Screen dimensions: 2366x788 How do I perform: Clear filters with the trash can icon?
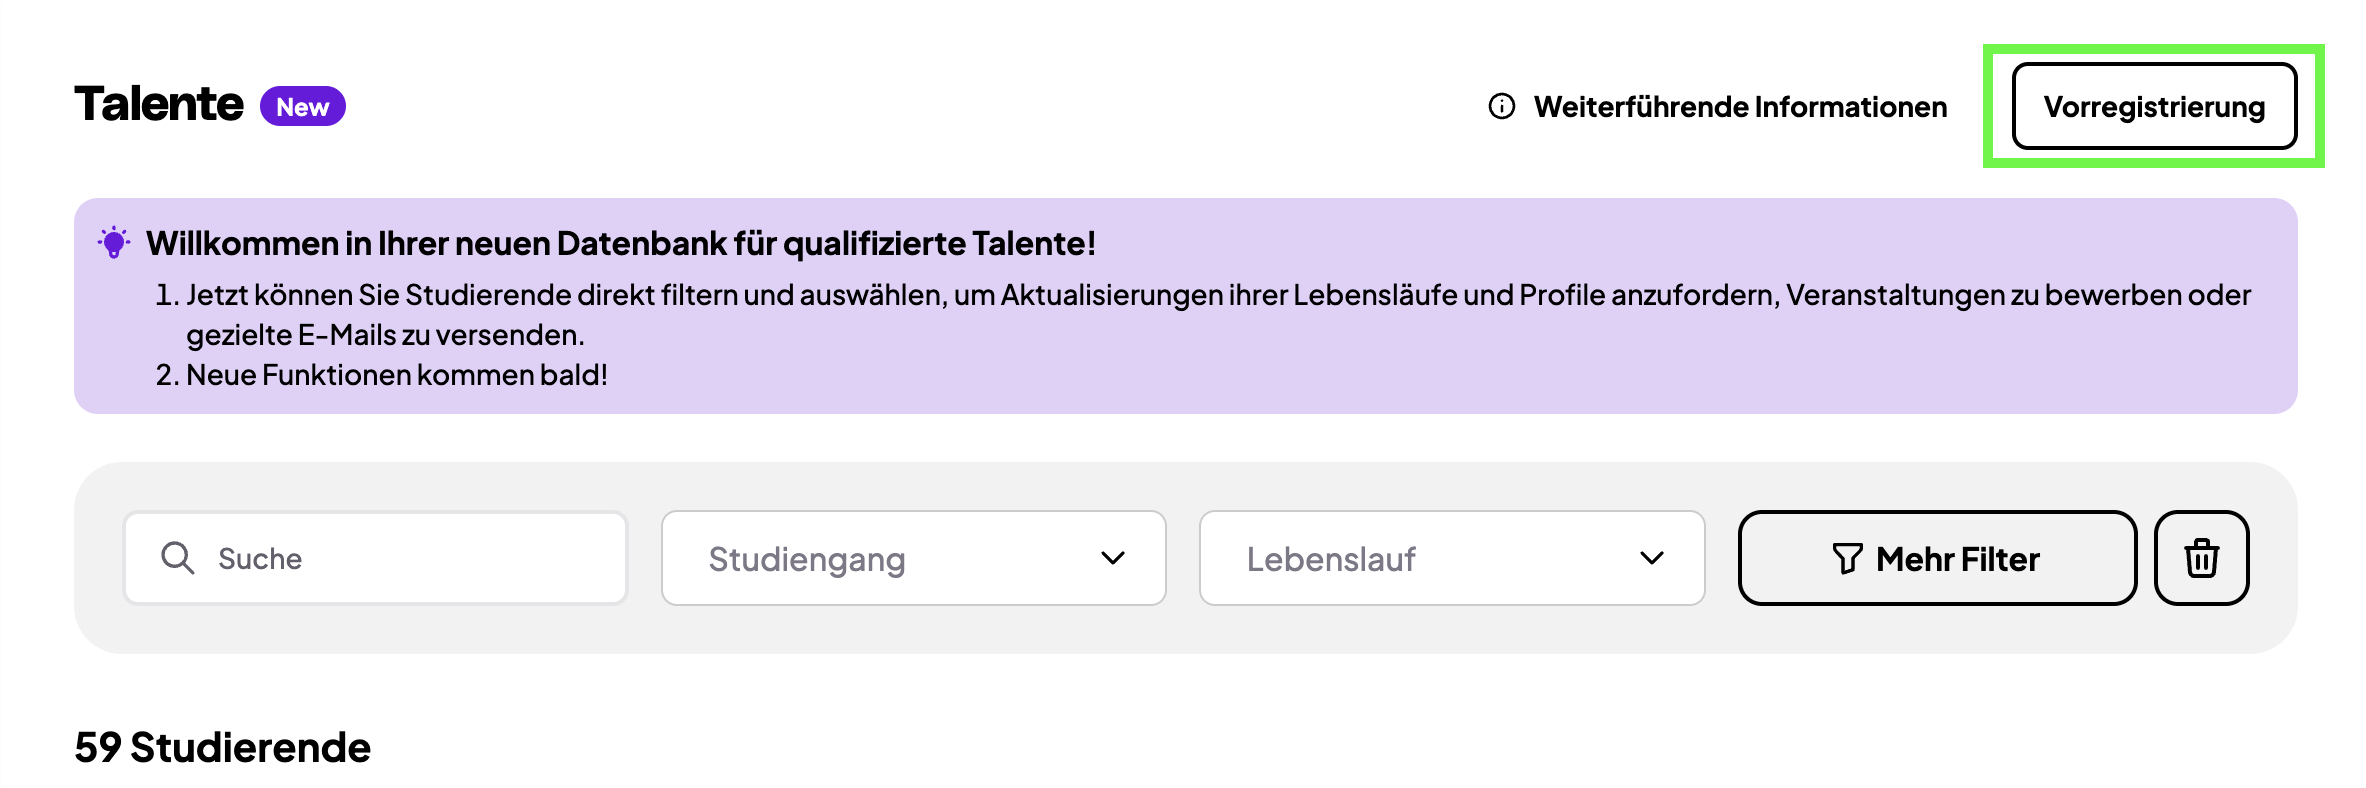coord(2201,558)
